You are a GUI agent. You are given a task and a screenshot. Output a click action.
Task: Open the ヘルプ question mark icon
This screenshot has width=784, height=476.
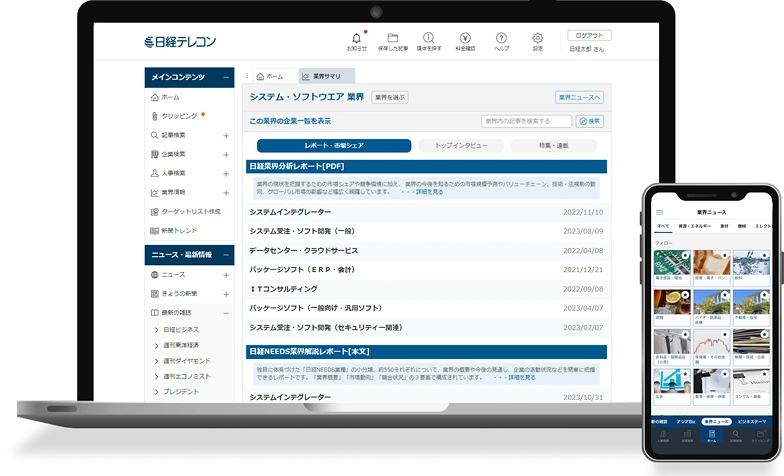[x=501, y=38]
